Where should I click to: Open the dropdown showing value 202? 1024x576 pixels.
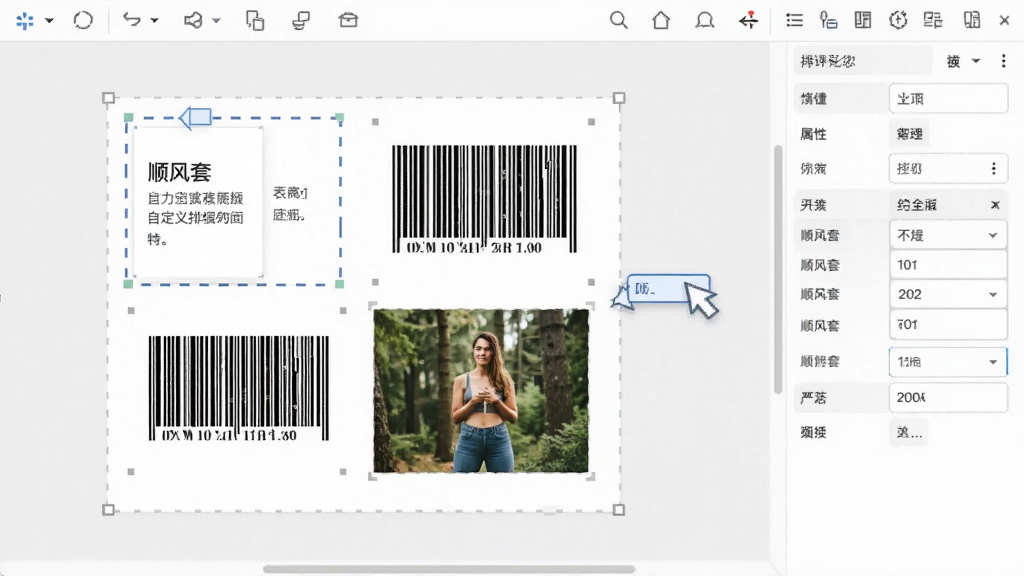click(948, 295)
